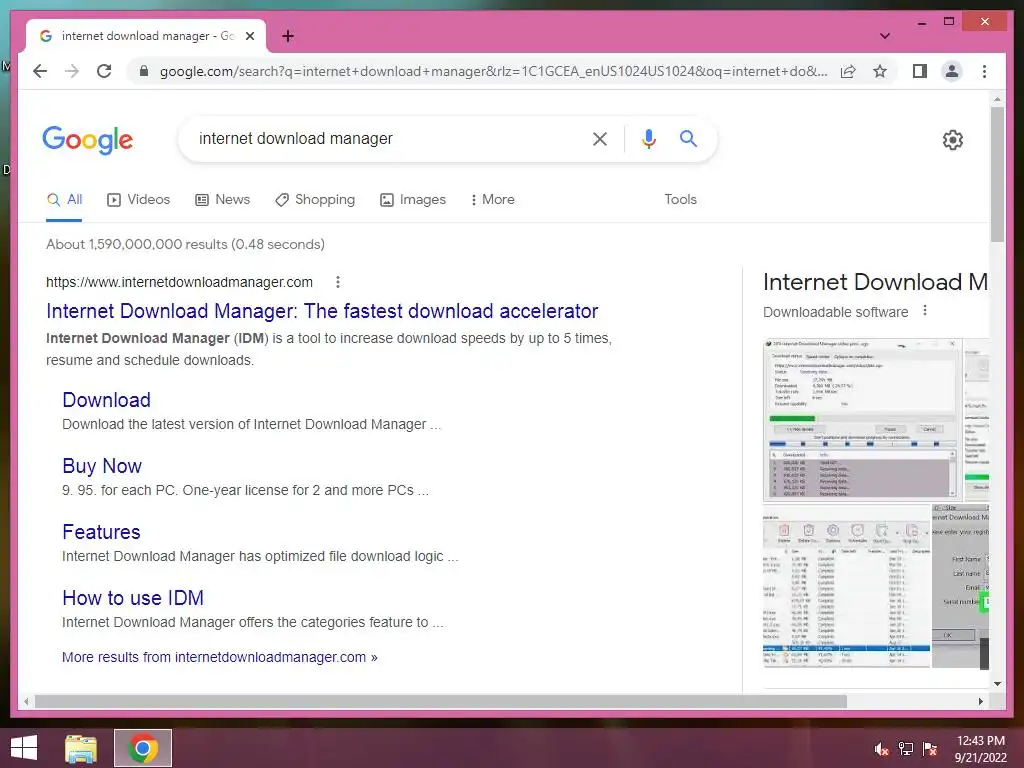Click the forward navigation arrow
The height and width of the screenshot is (768, 1024).
[72, 71]
